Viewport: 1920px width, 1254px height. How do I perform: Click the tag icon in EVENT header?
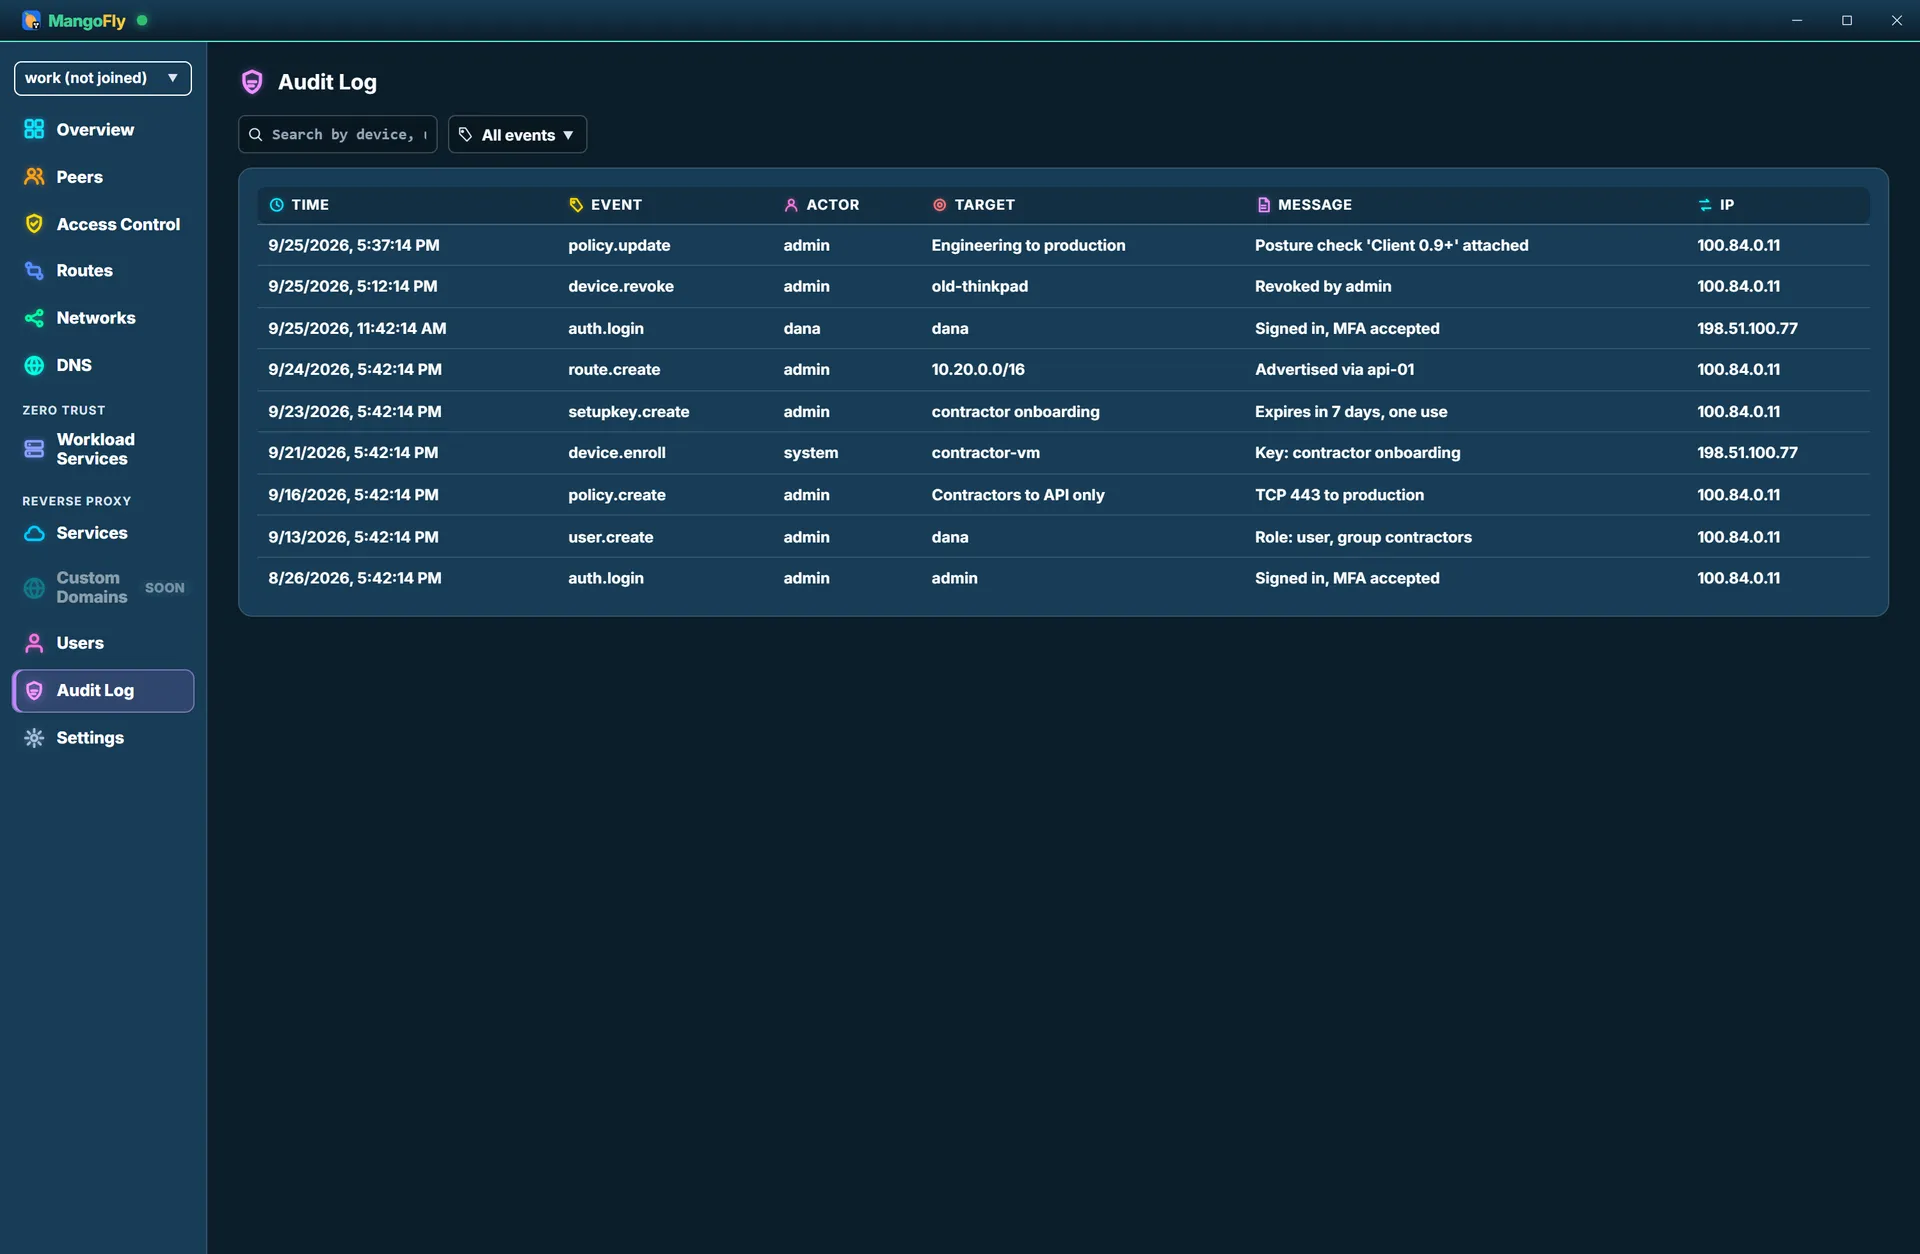[576, 205]
